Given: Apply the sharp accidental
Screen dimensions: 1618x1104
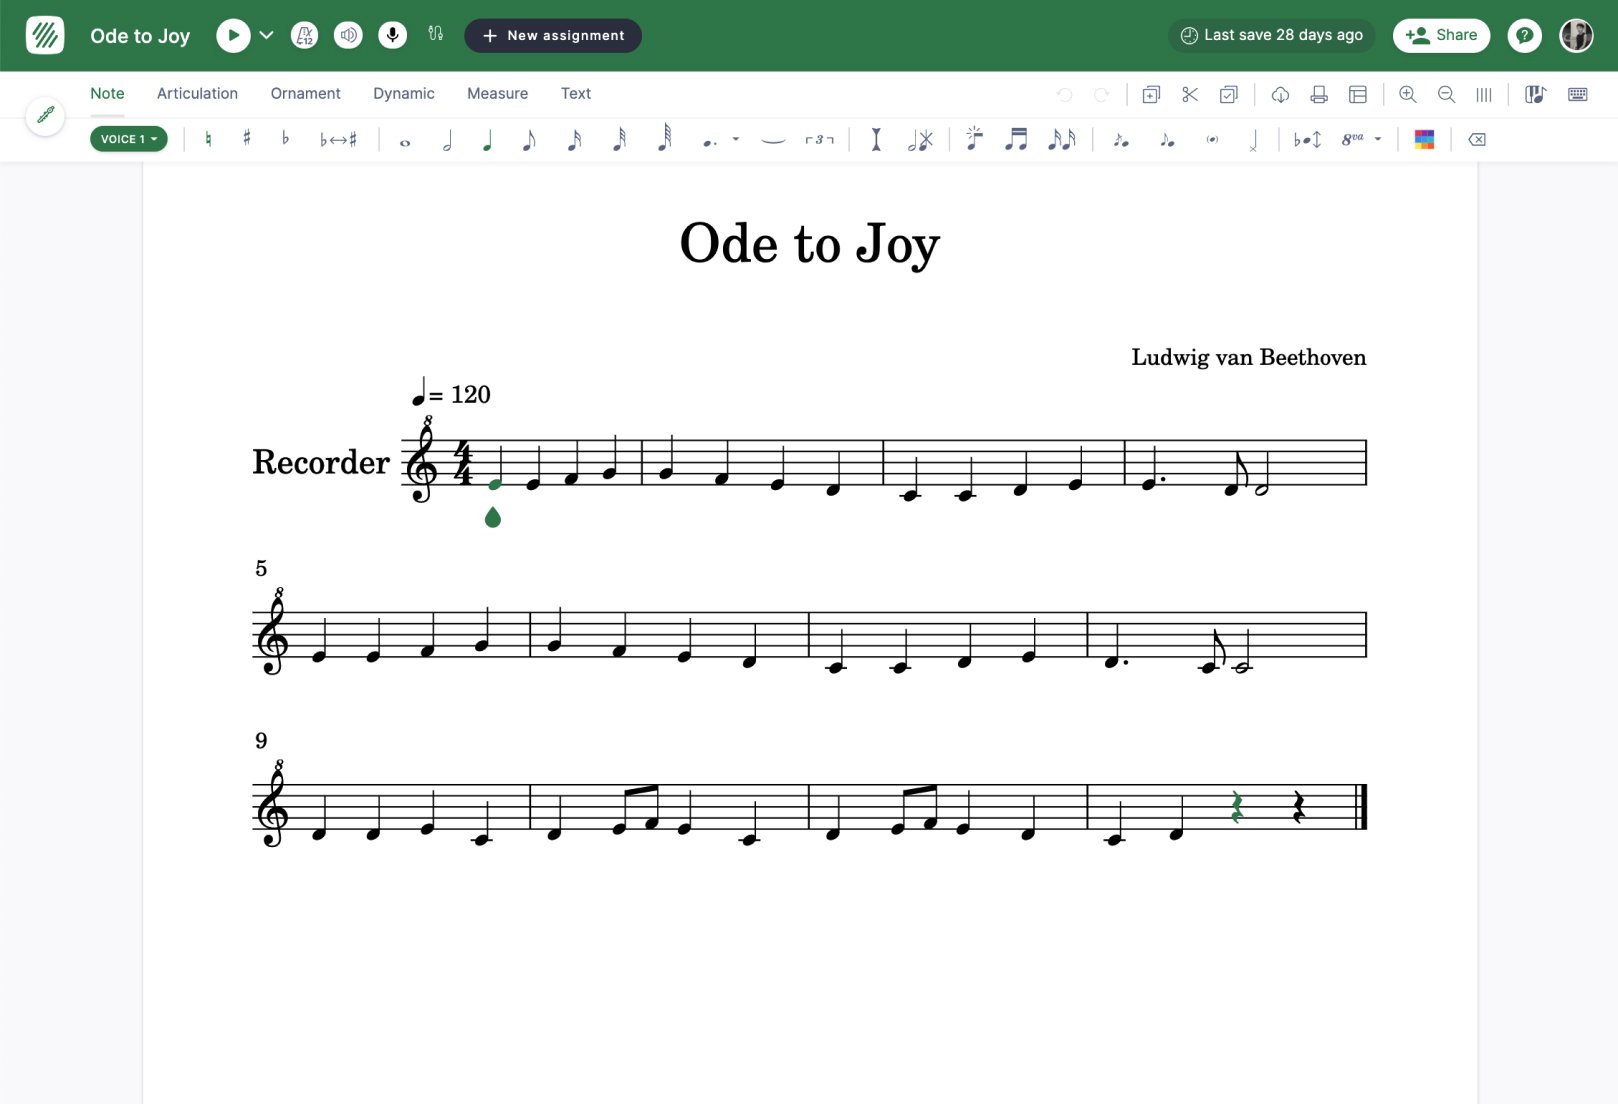Looking at the screenshot, I should 247,139.
